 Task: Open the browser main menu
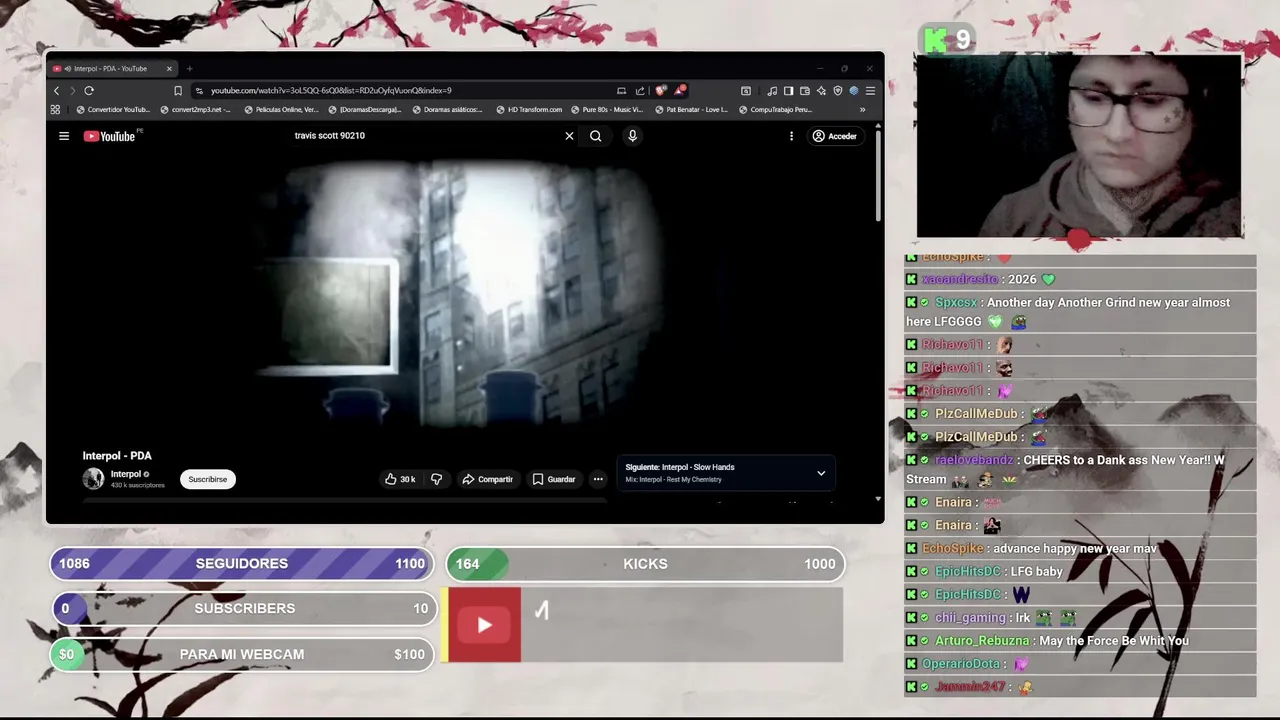click(870, 90)
